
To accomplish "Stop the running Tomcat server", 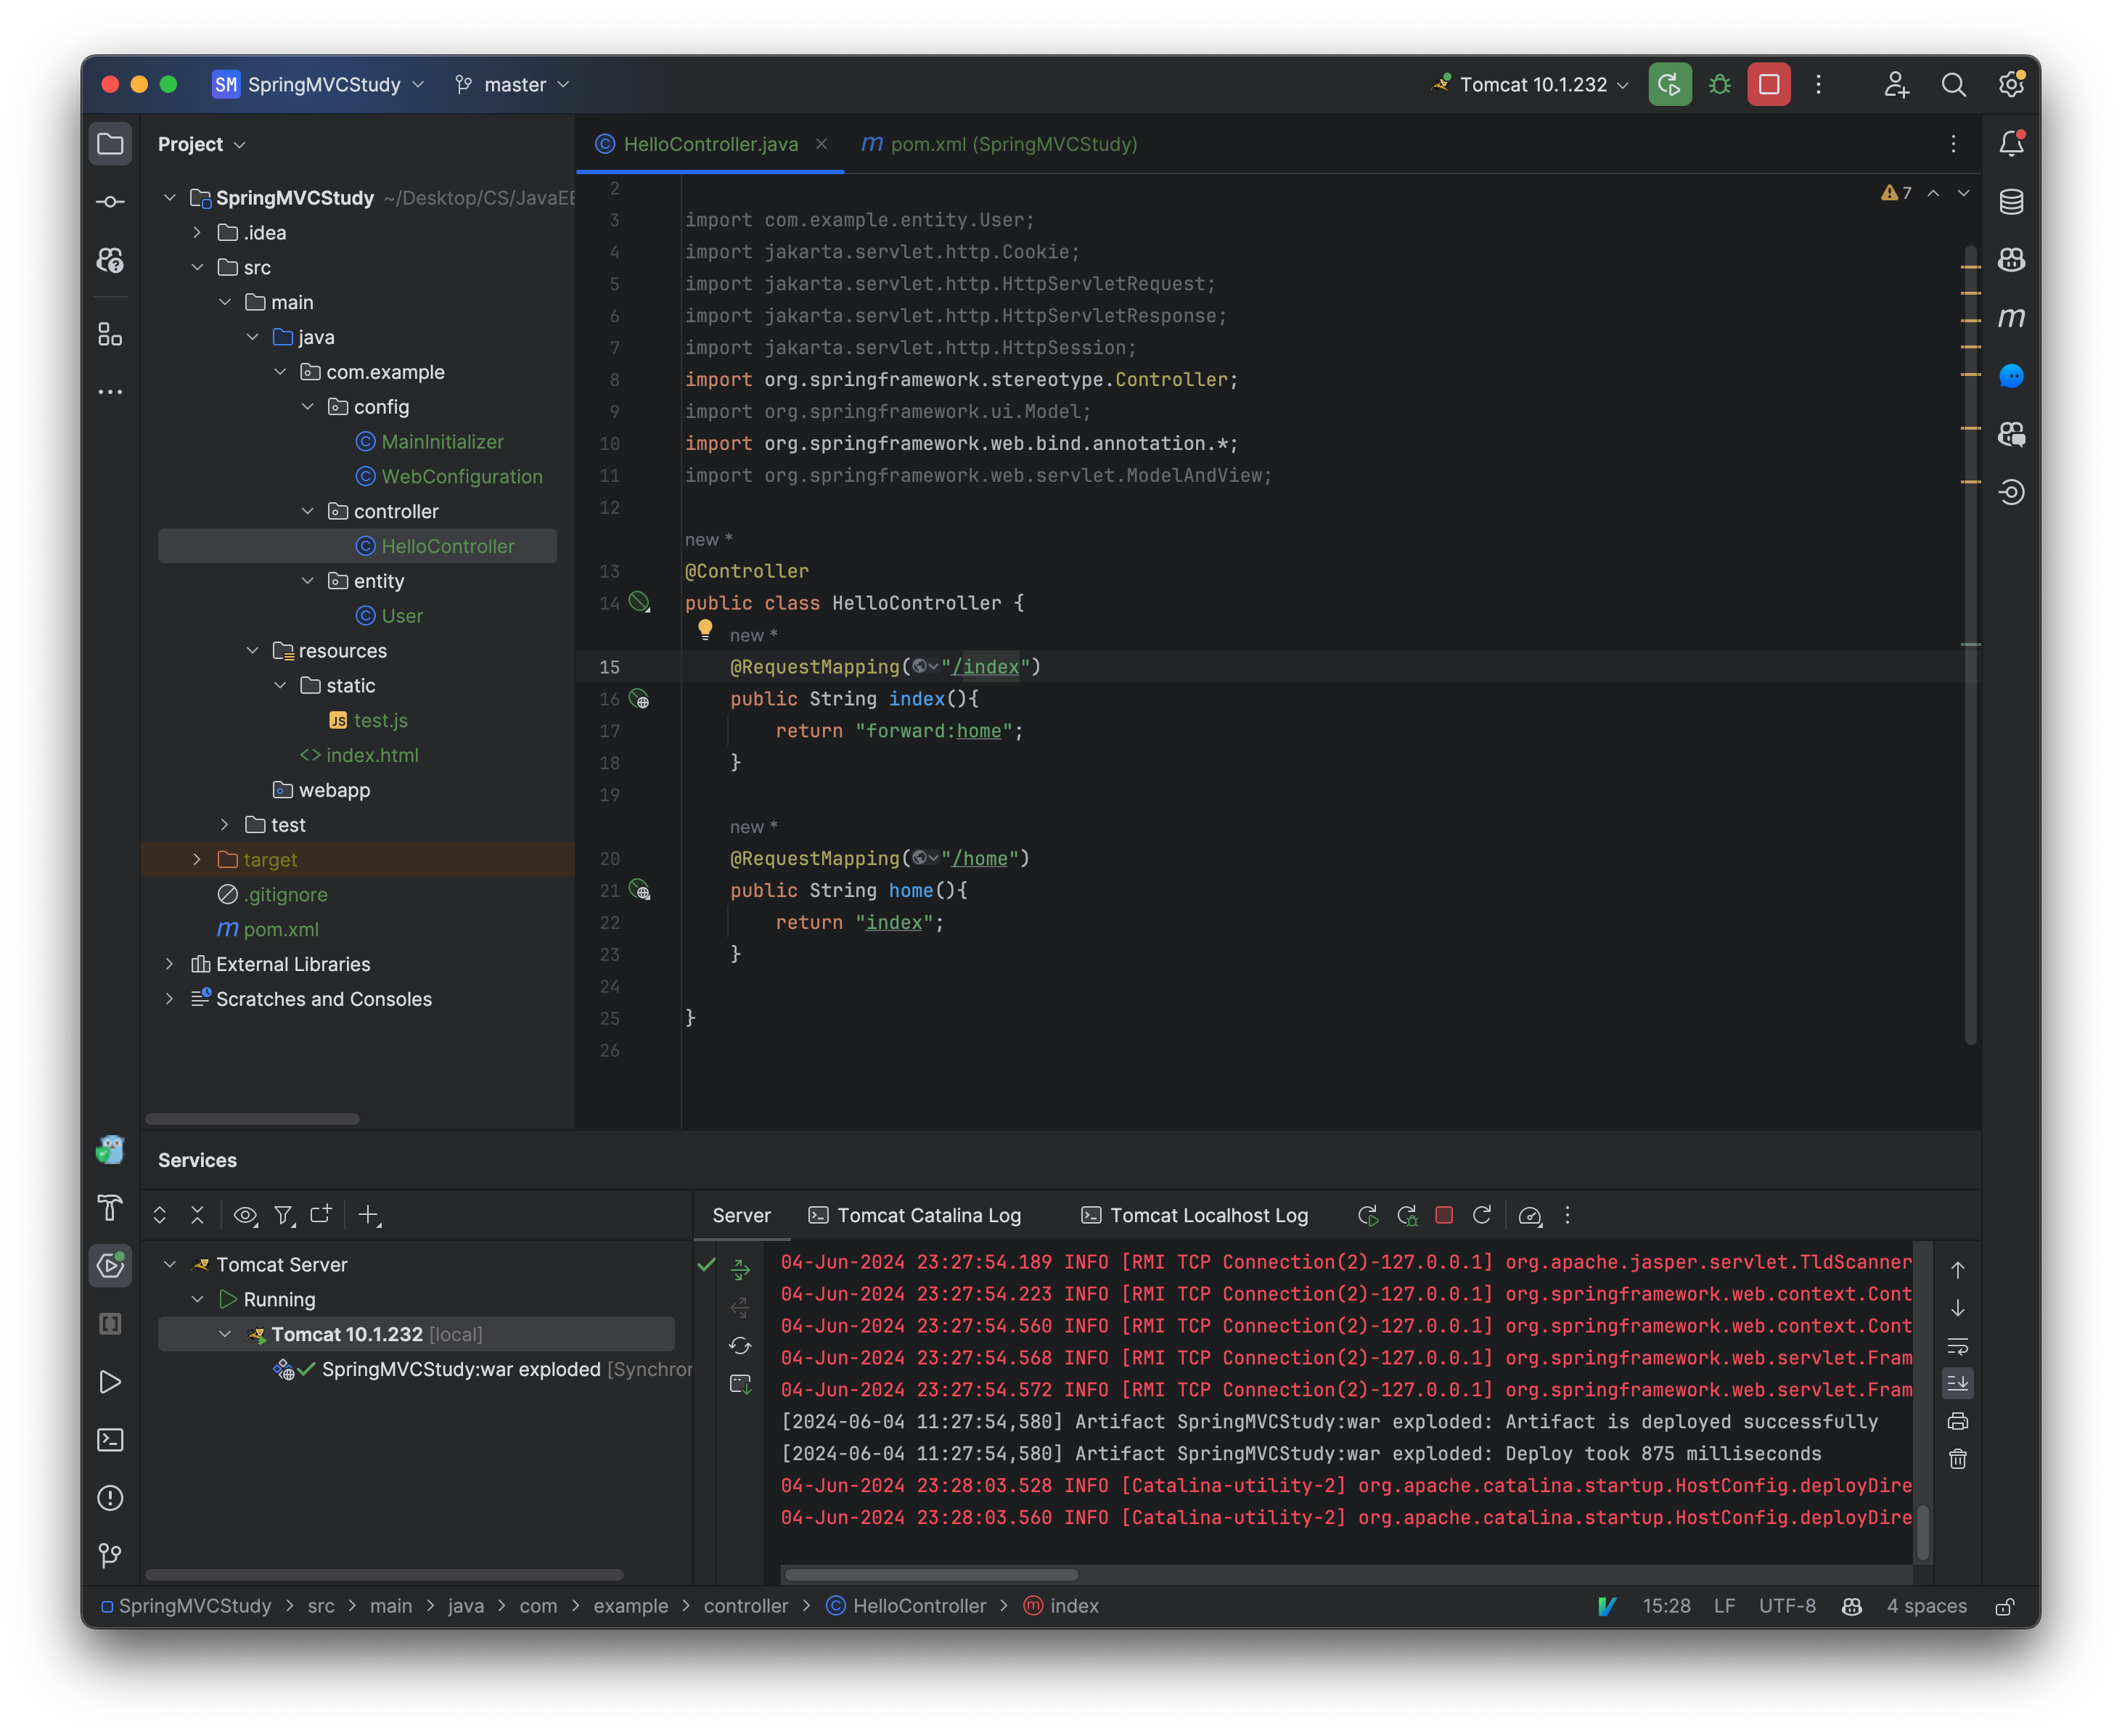I will [1769, 84].
